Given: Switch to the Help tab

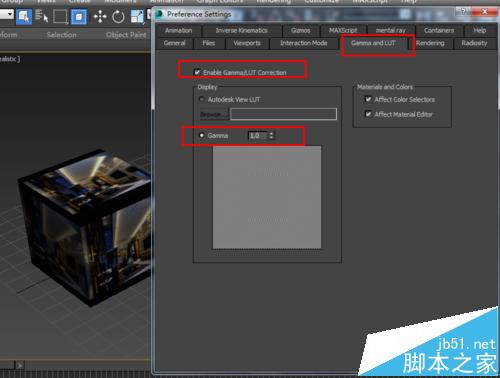Looking at the screenshot, I should (480, 30).
